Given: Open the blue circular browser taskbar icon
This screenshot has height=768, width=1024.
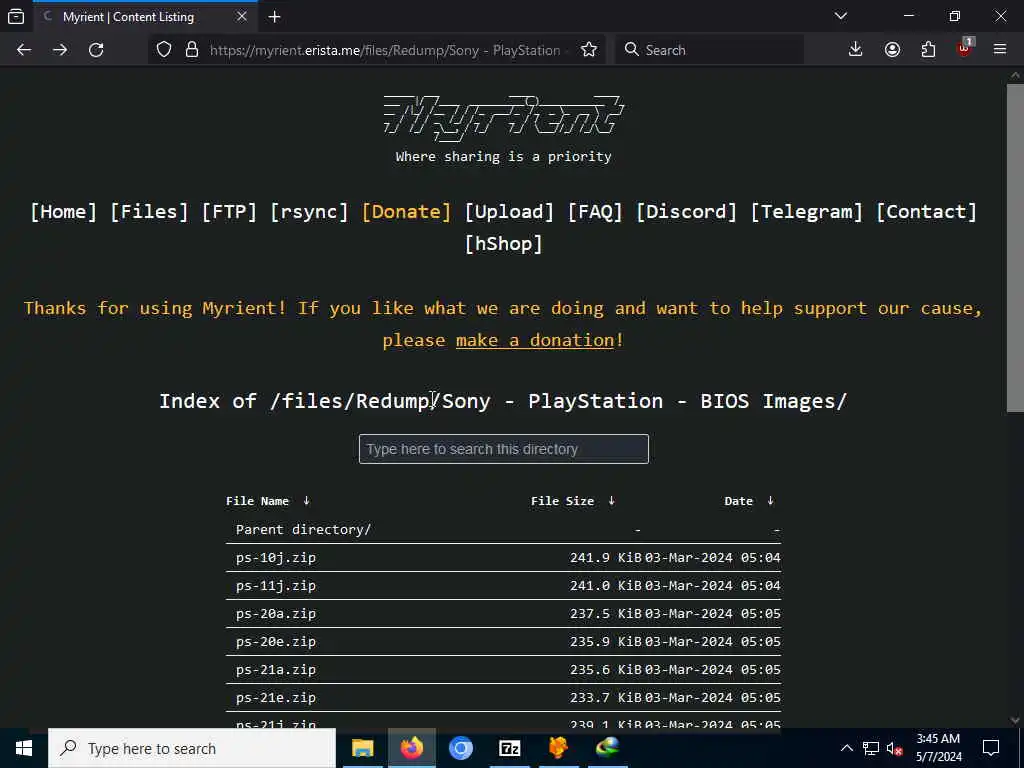Looking at the screenshot, I should [x=460, y=748].
